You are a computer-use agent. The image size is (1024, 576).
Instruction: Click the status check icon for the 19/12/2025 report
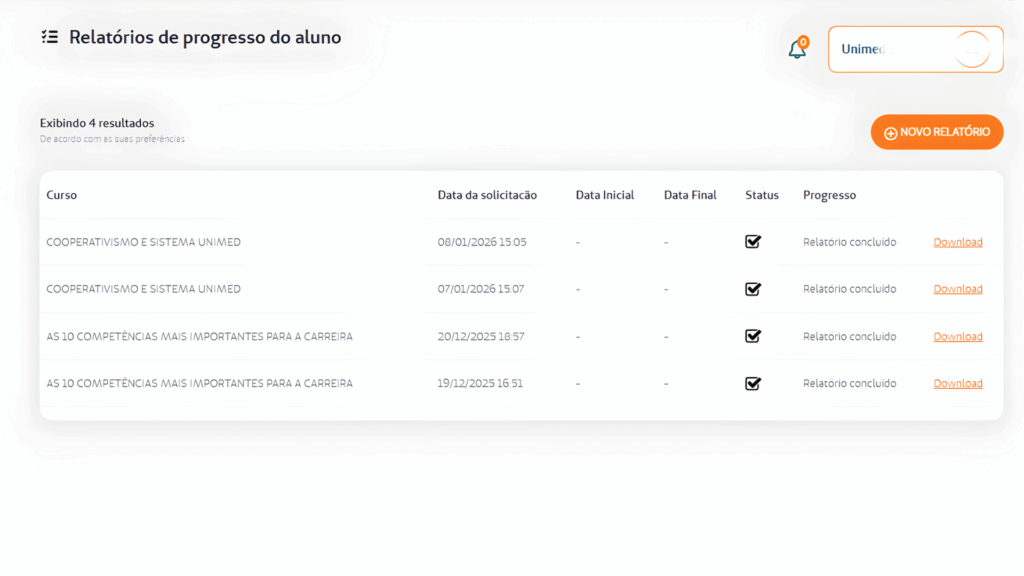(x=753, y=383)
